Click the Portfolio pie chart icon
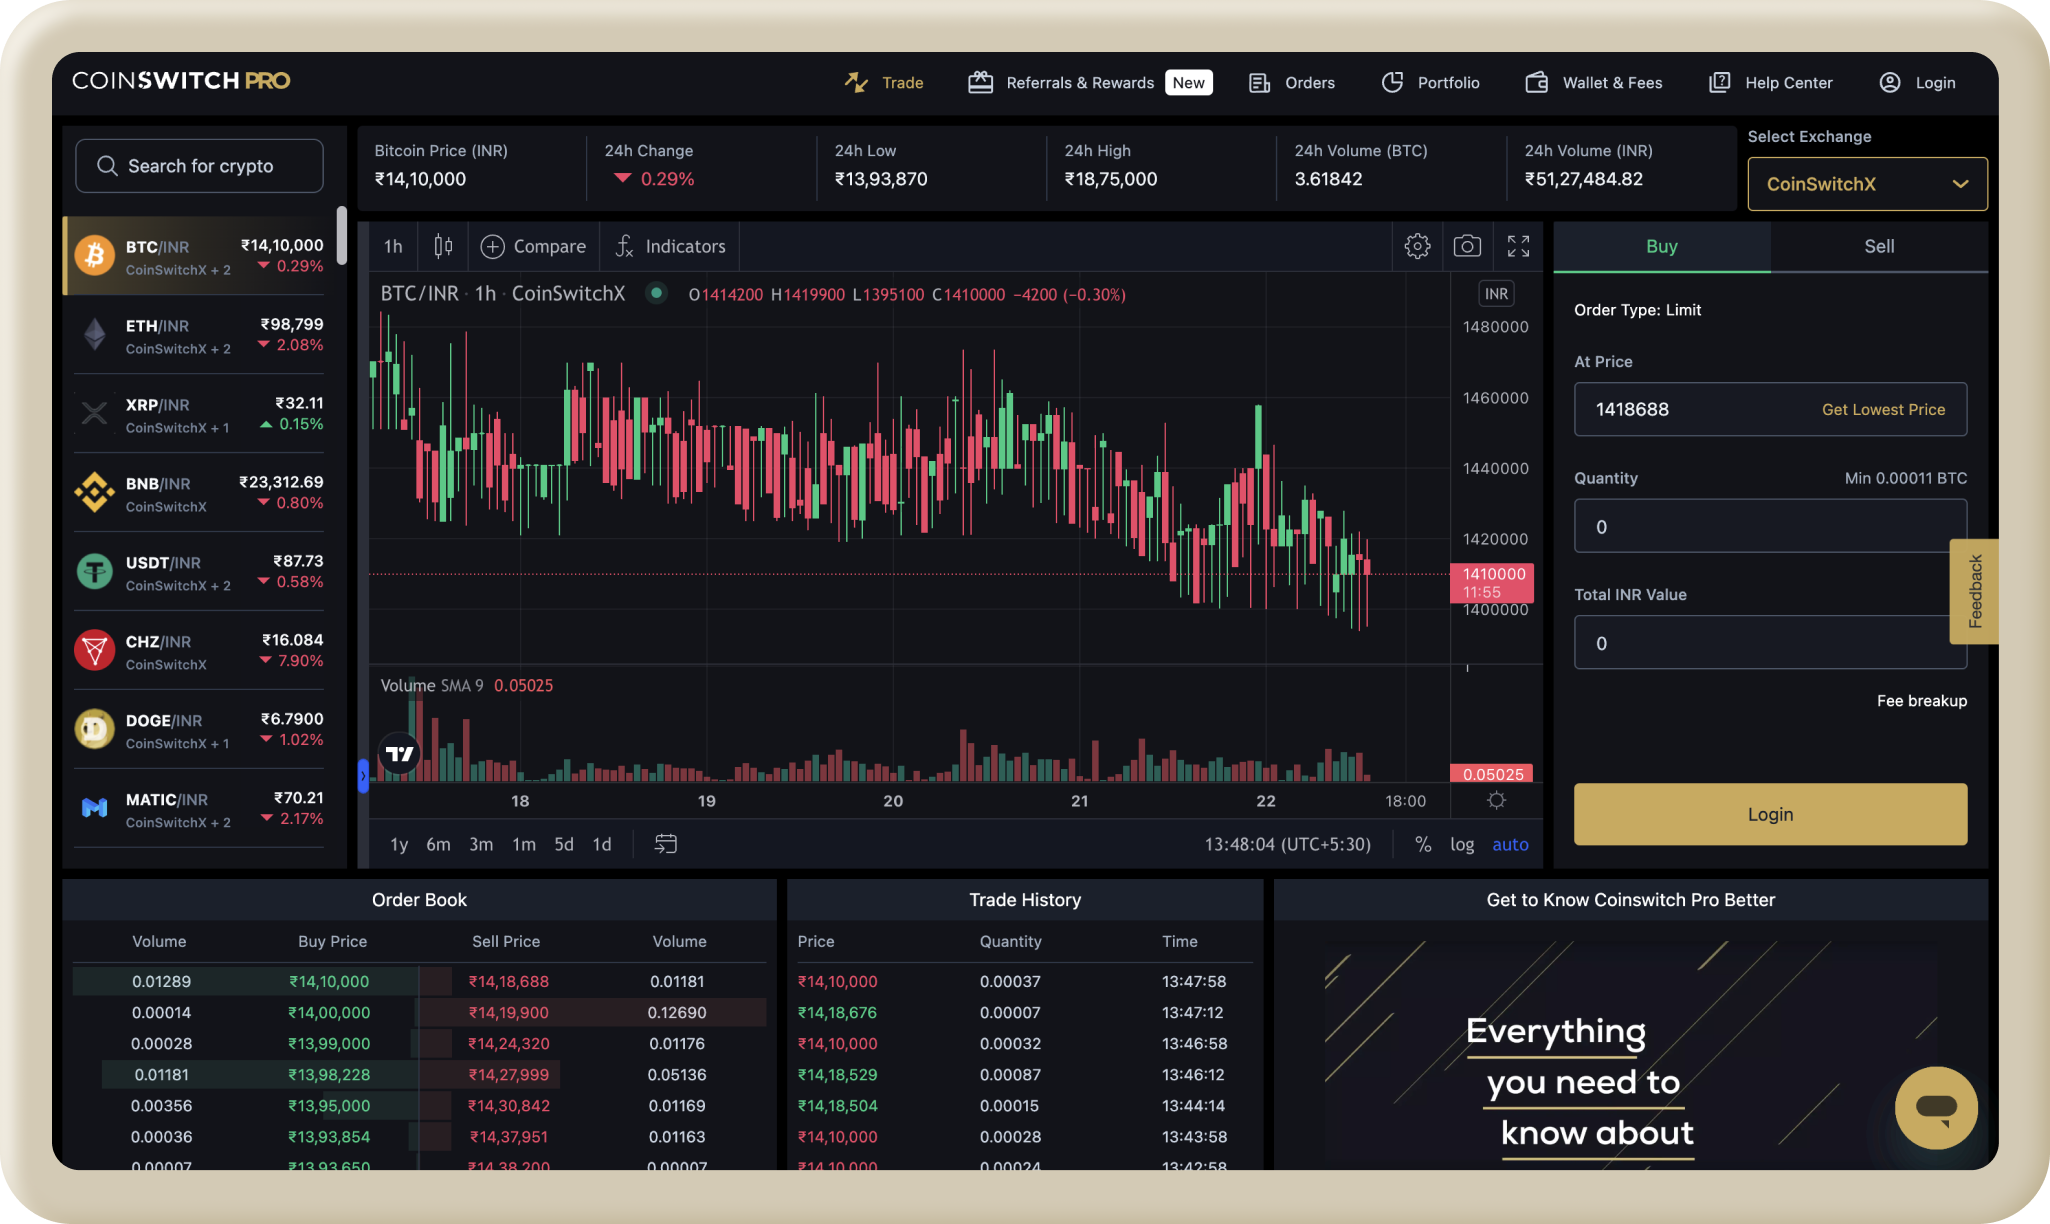2050x1224 pixels. point(1392,82)
